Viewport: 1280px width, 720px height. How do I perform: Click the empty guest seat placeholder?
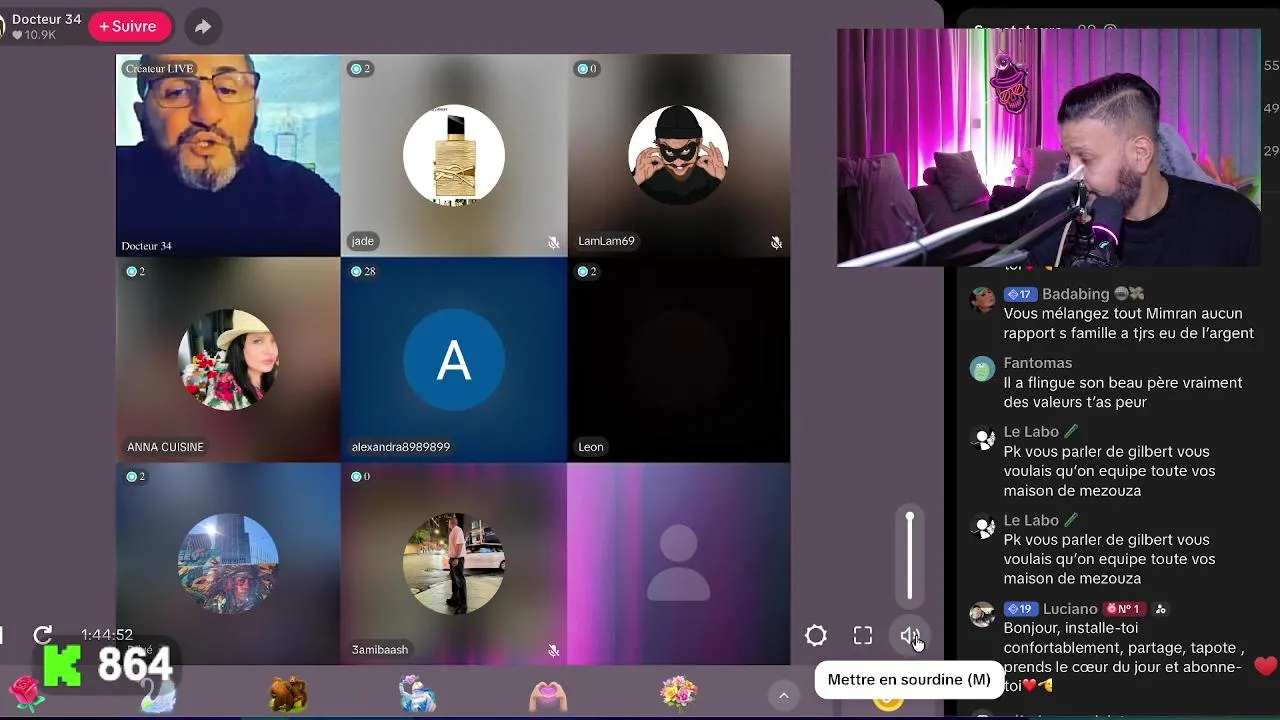[x=679, y=563]
